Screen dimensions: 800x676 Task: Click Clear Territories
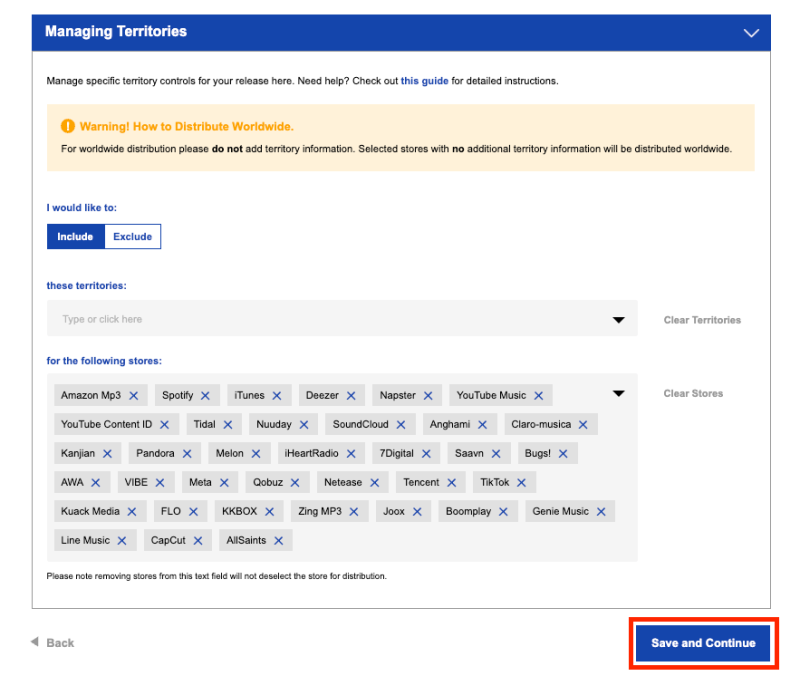click(702, 320)
